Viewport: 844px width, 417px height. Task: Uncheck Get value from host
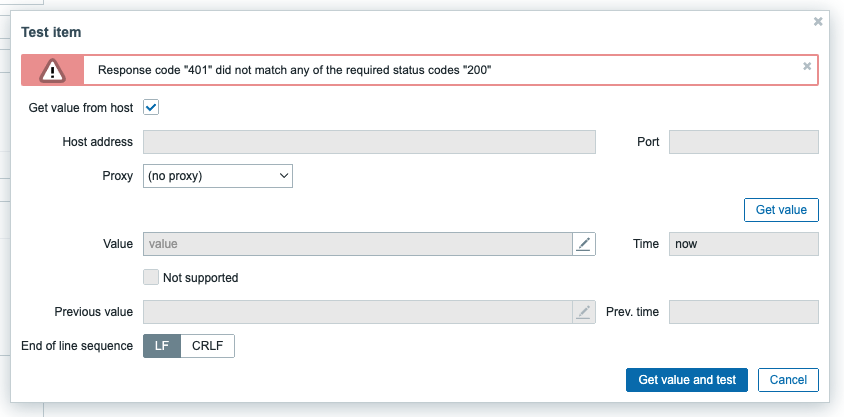tap(151, 108)
